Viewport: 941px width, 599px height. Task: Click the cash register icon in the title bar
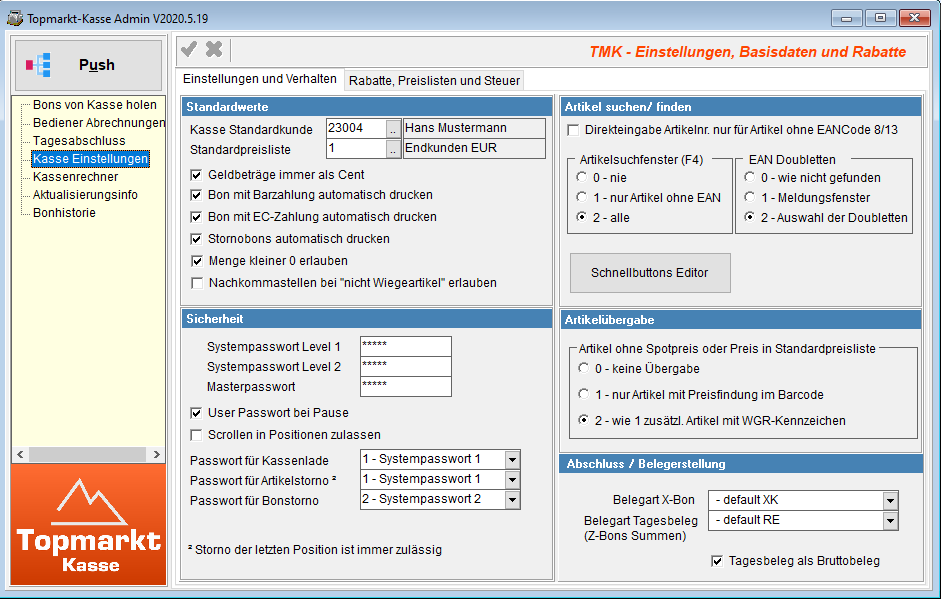pyautogui.click(x=14, y=18)
